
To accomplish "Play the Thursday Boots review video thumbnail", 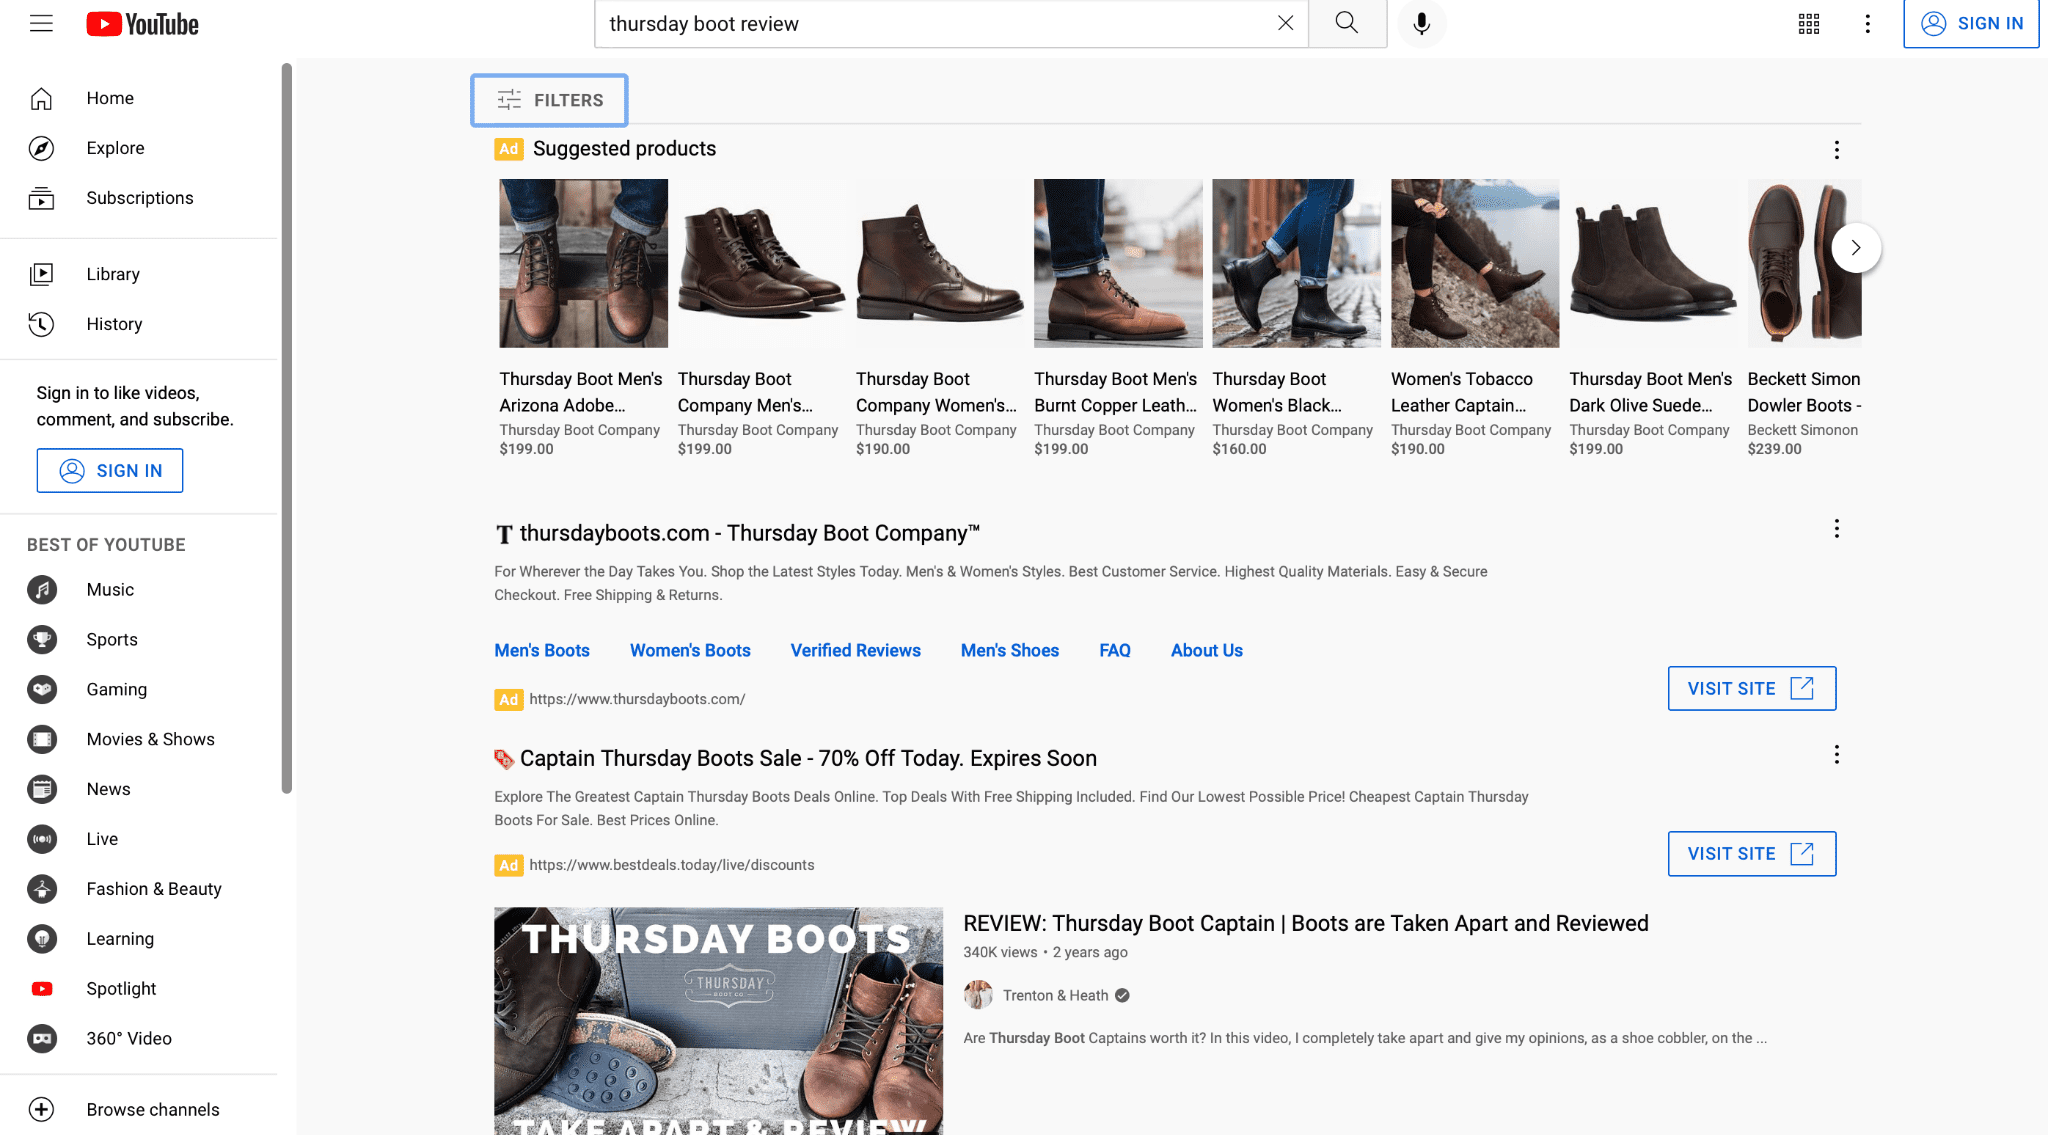I will pyautogui.click(x=718, y=1021).
